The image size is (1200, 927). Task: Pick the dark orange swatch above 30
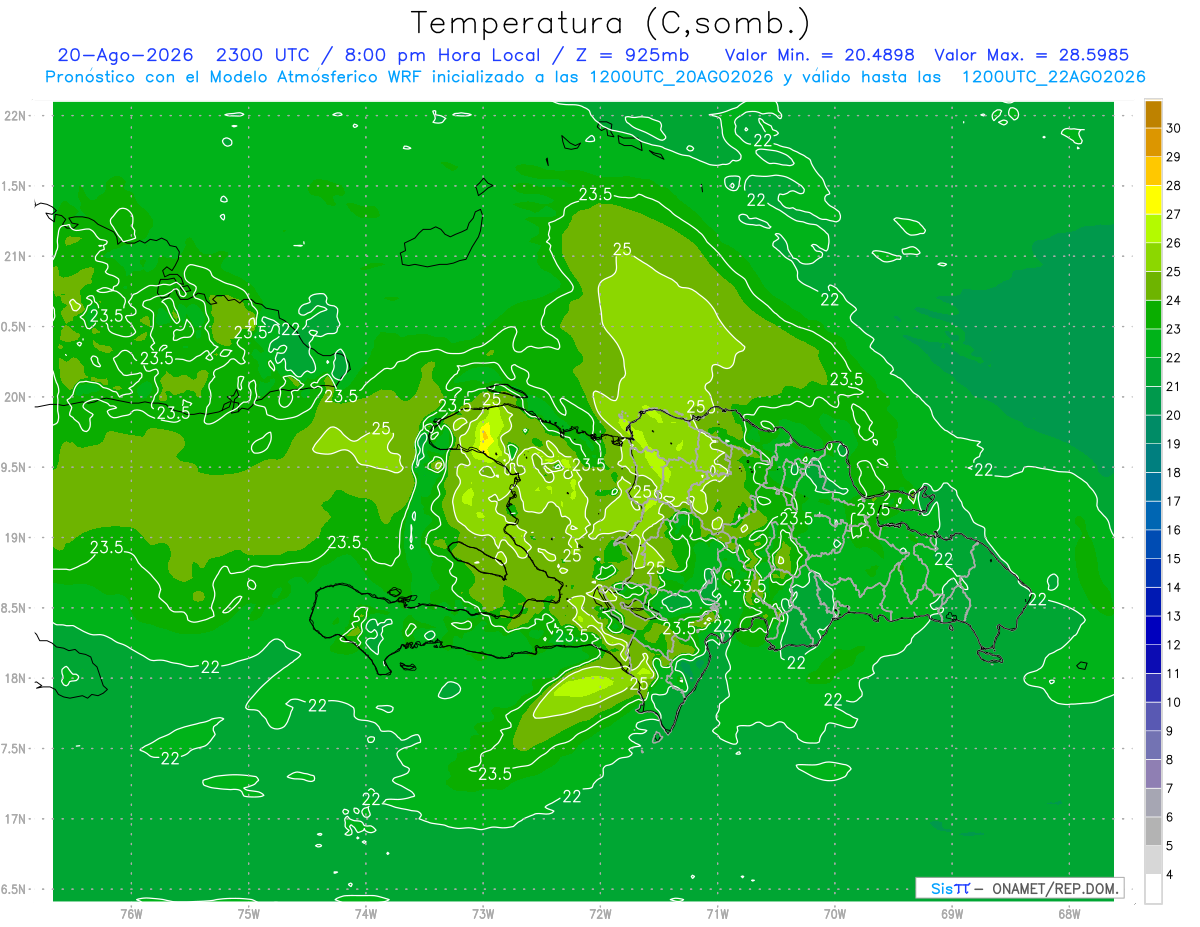(1153, 114)
